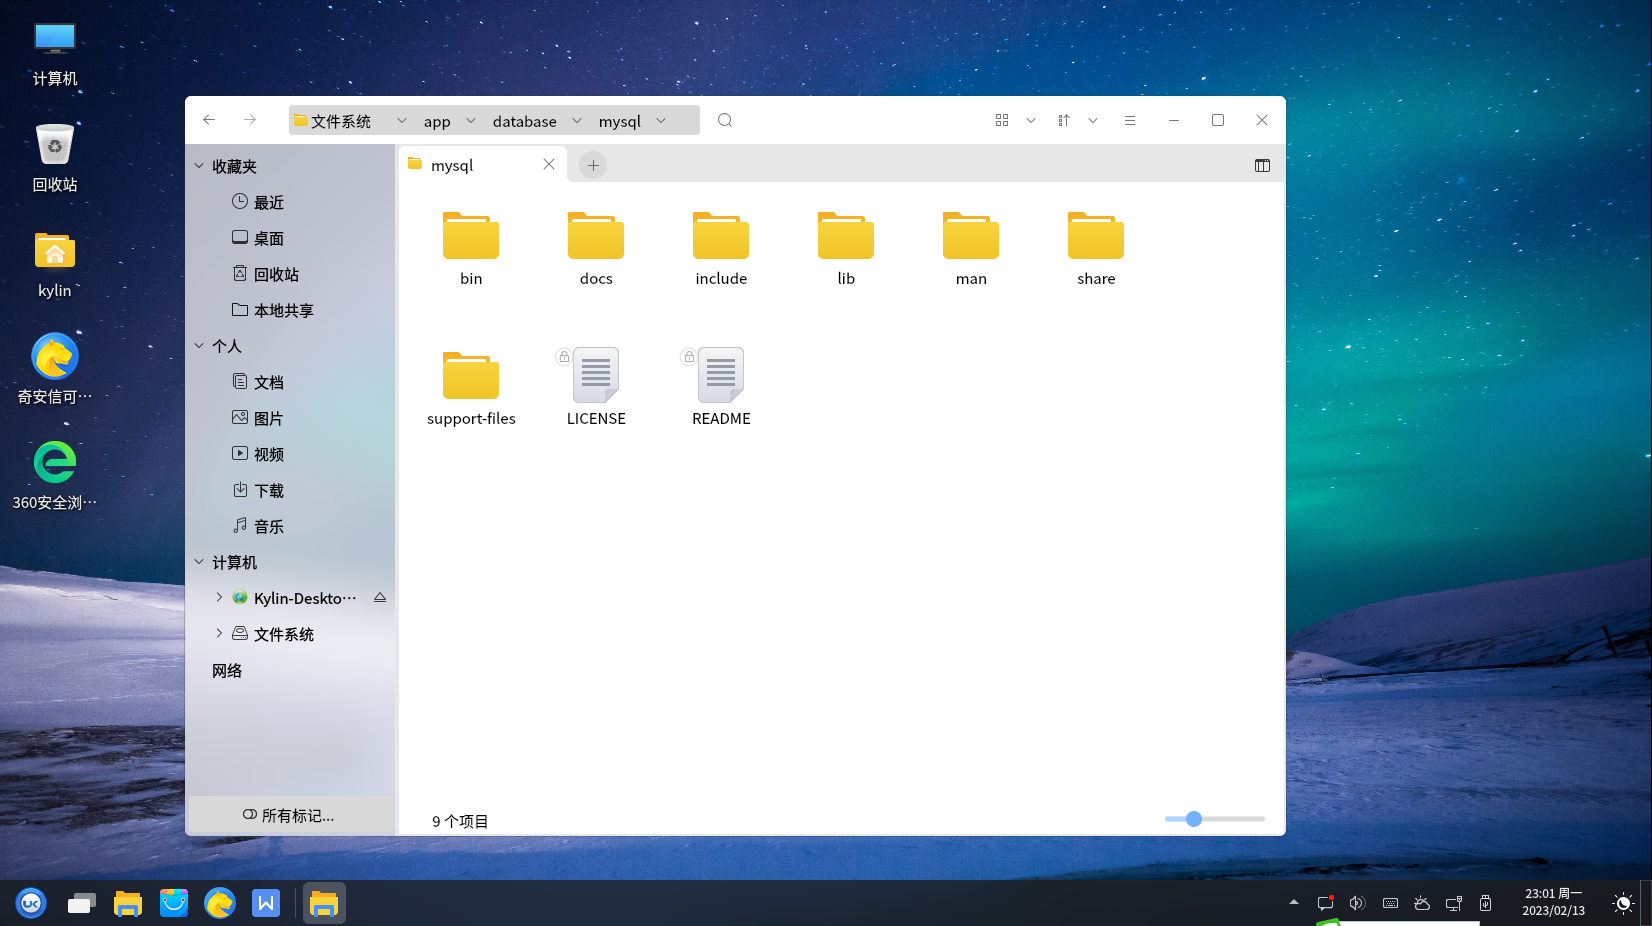Go back with the left arrow button

point(209,120)
